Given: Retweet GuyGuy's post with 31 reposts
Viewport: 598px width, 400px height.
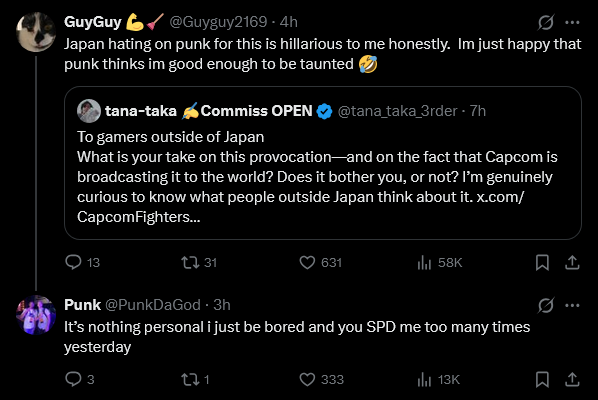Looking at the screenshot, I should (x=190, y=262).
